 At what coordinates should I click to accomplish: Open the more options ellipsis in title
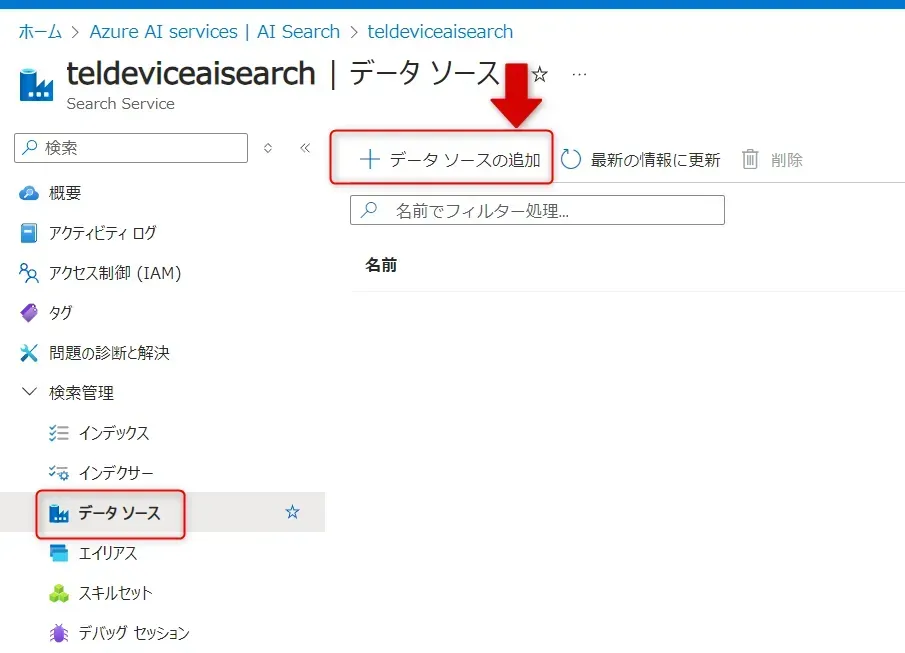tap(579, 75)
